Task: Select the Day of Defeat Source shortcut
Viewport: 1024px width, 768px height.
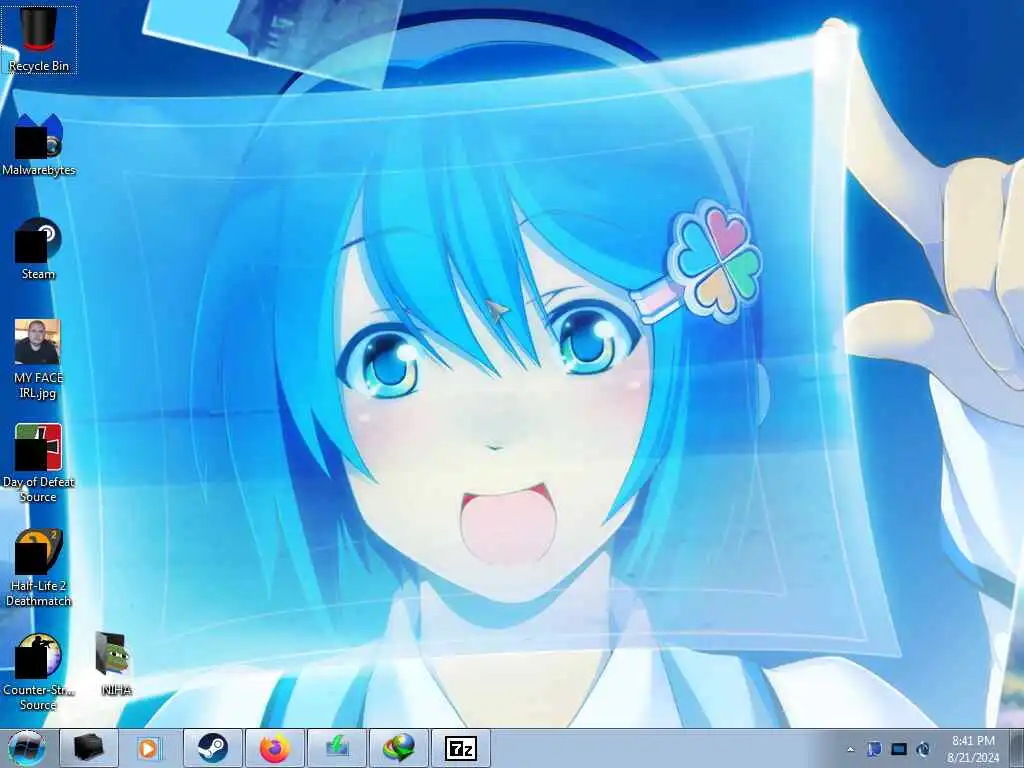Action: (39, 463)
